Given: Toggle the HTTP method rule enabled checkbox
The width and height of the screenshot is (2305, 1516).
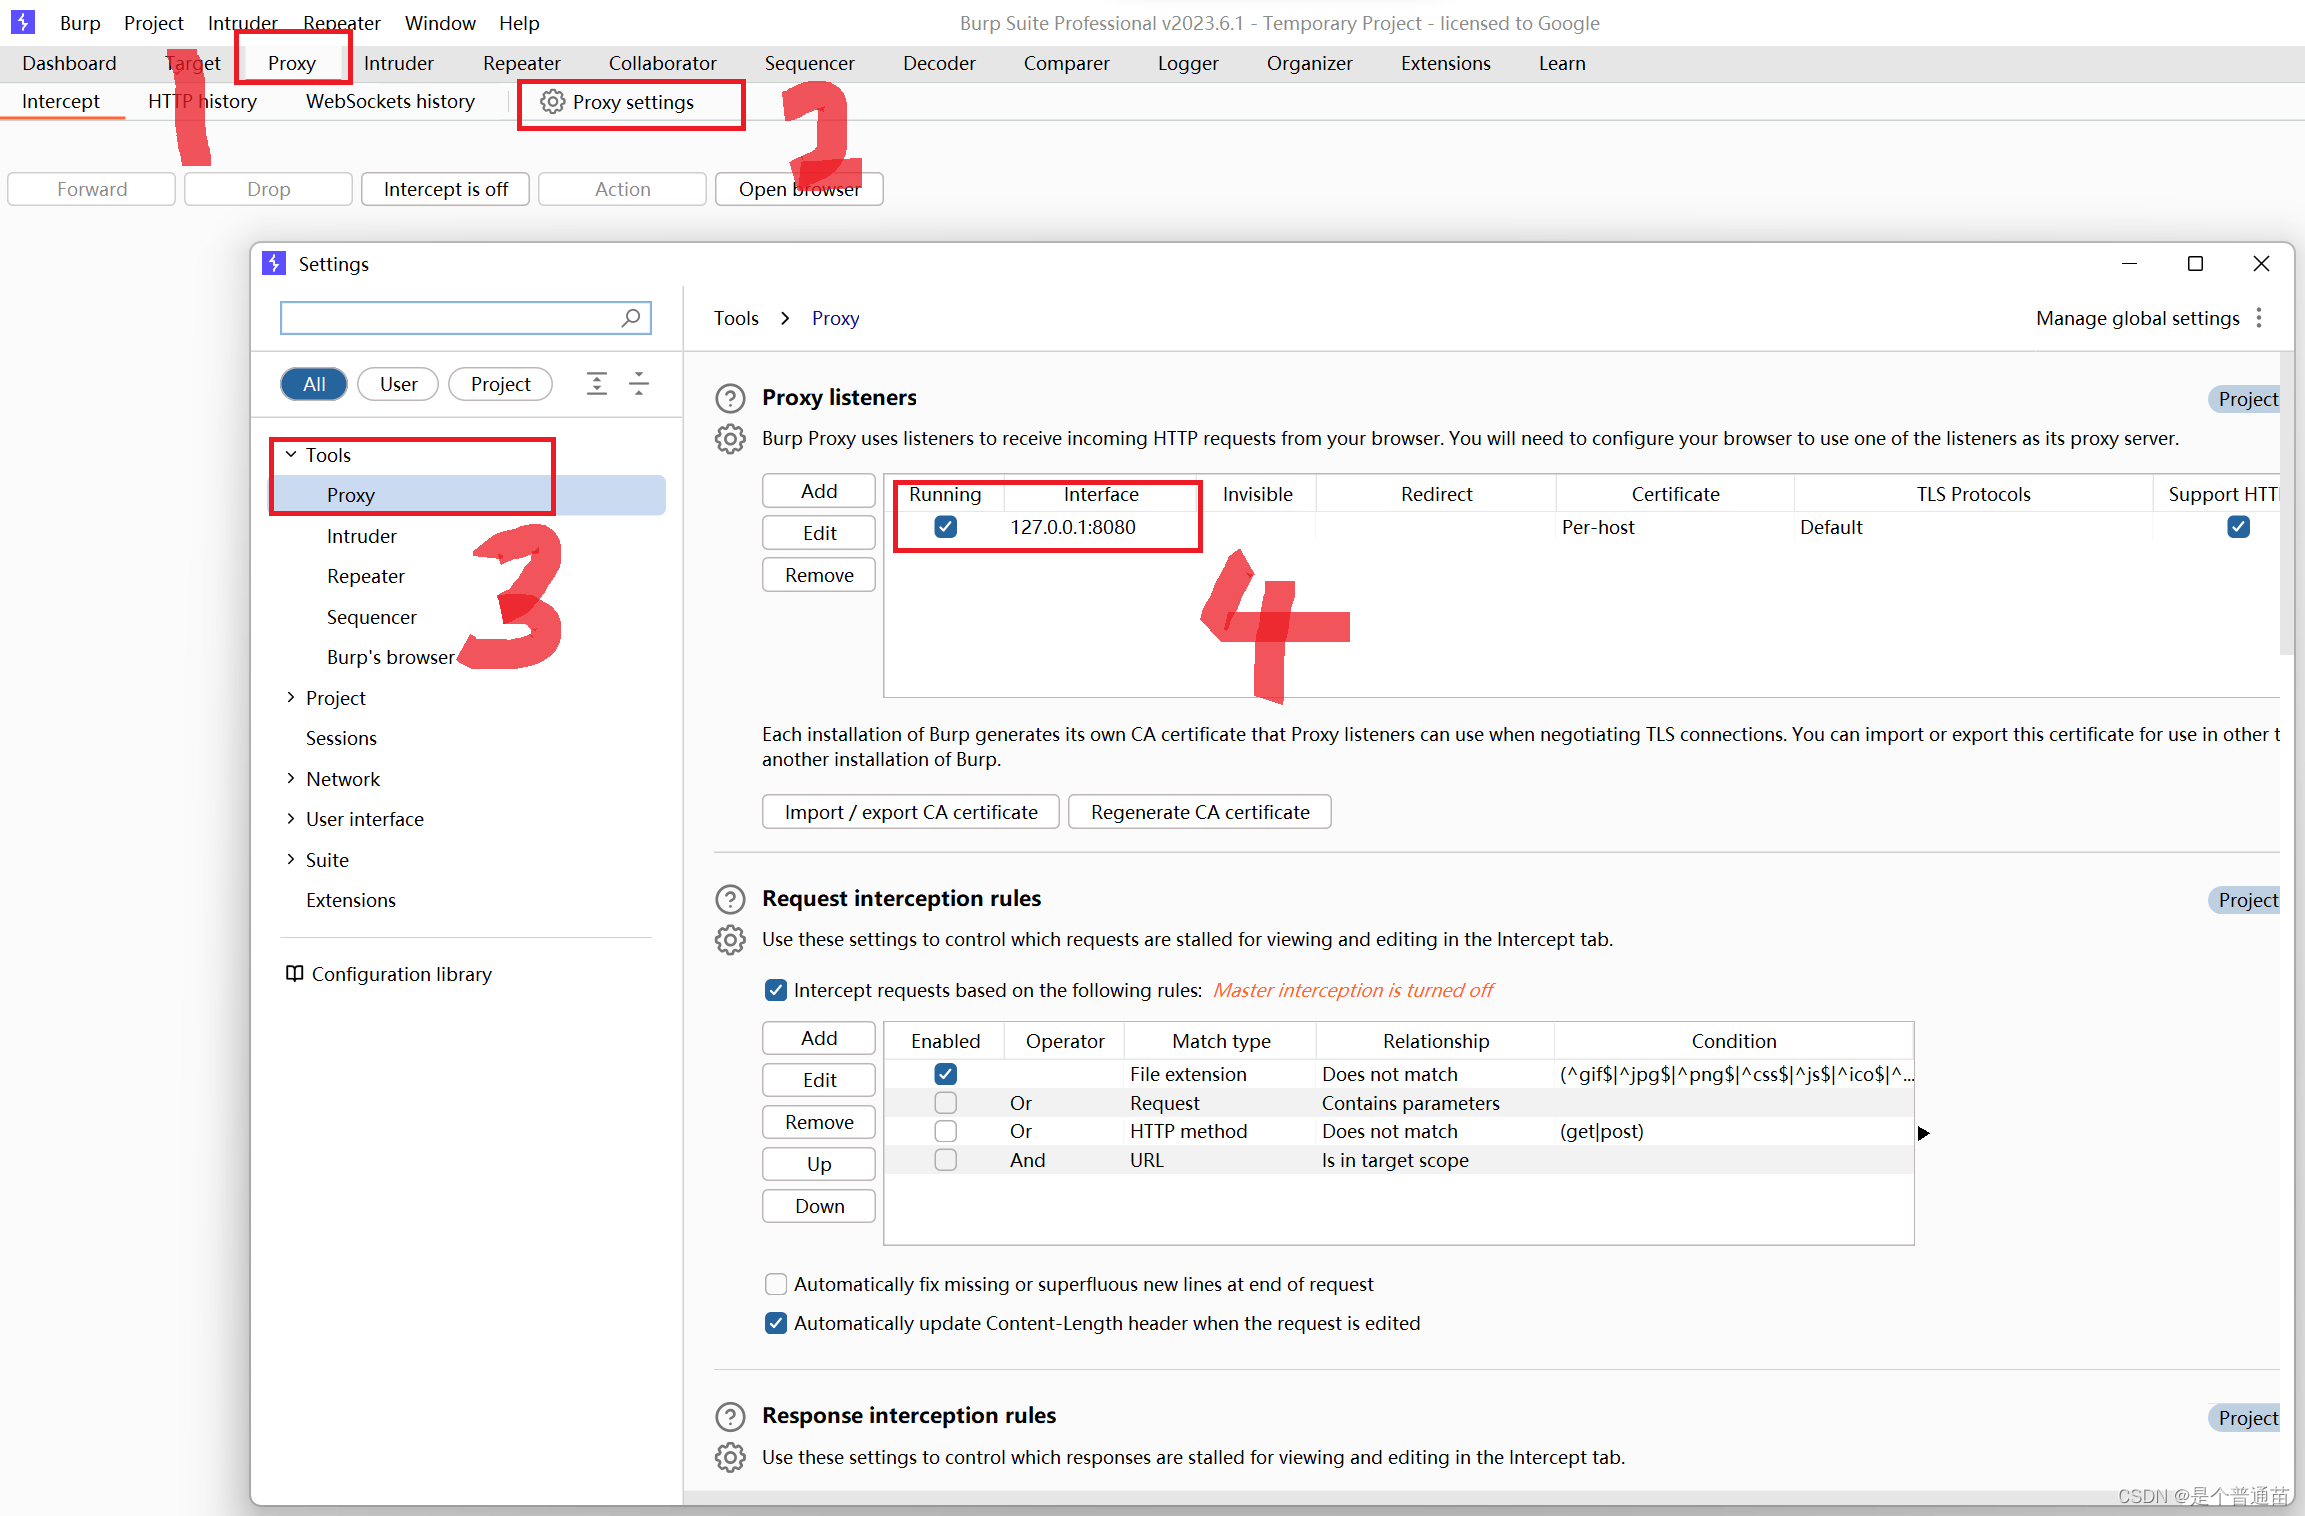Looking at the screenshot, I should tap(945, 1131).
